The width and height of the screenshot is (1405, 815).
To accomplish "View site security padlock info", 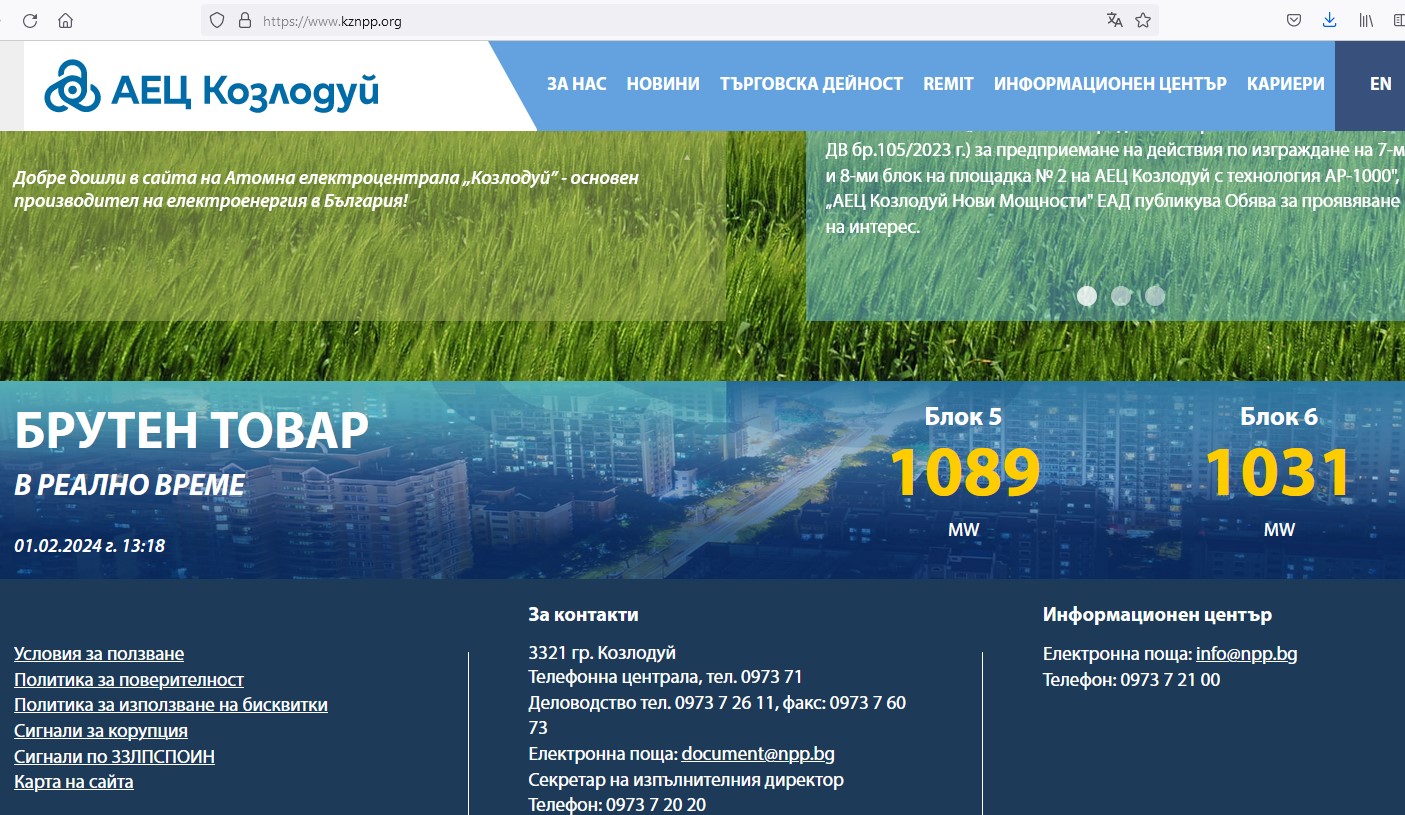I will coord(243,20).
